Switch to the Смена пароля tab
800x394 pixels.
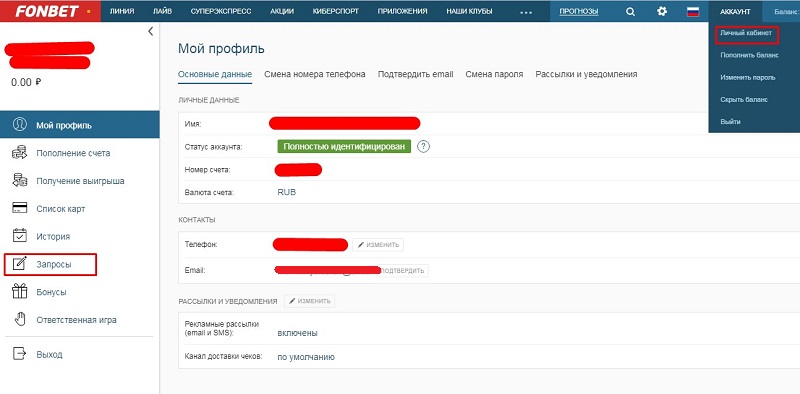494,74
